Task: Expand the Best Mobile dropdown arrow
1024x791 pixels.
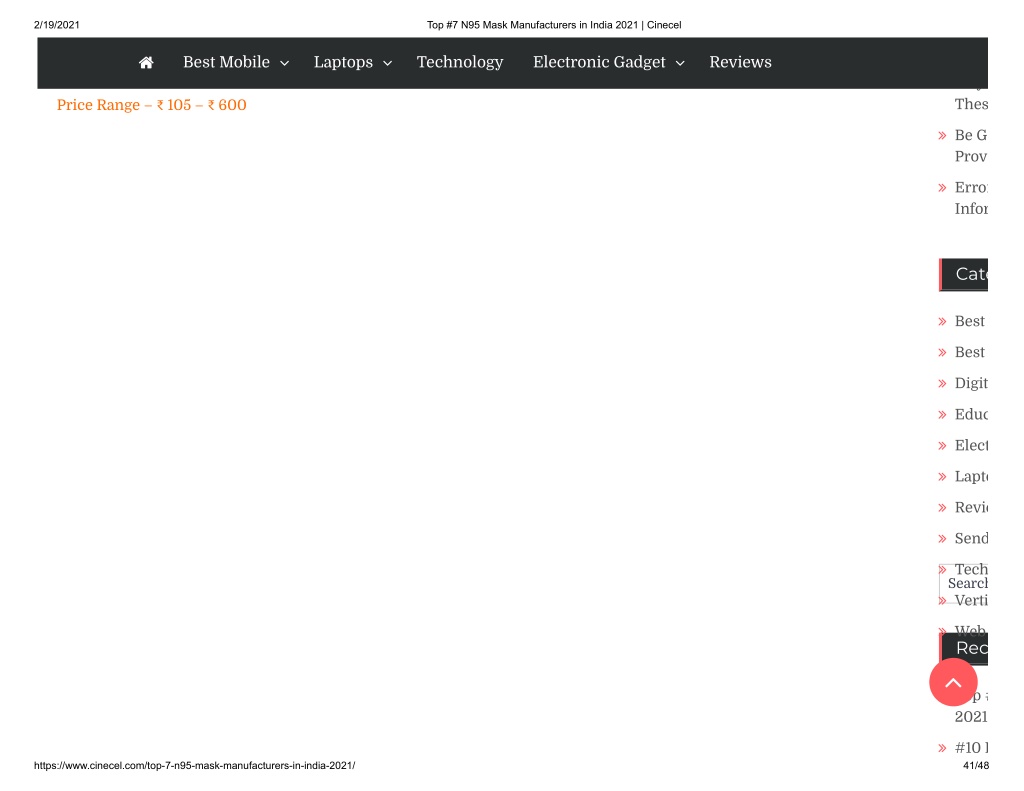Action: 284,63
